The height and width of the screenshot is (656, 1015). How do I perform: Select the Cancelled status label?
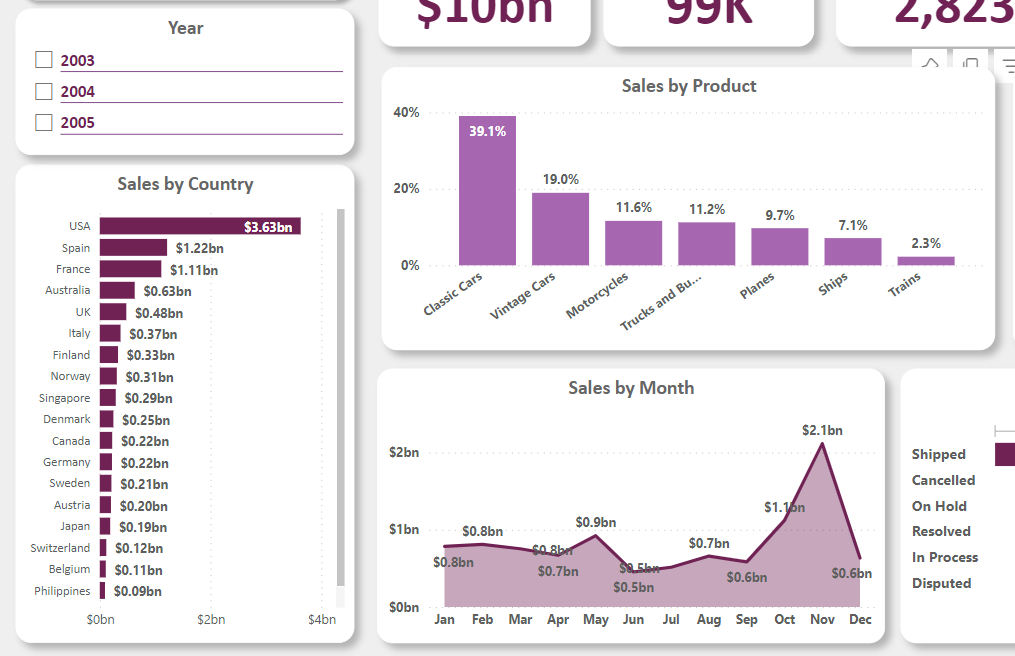coord(943,480)
